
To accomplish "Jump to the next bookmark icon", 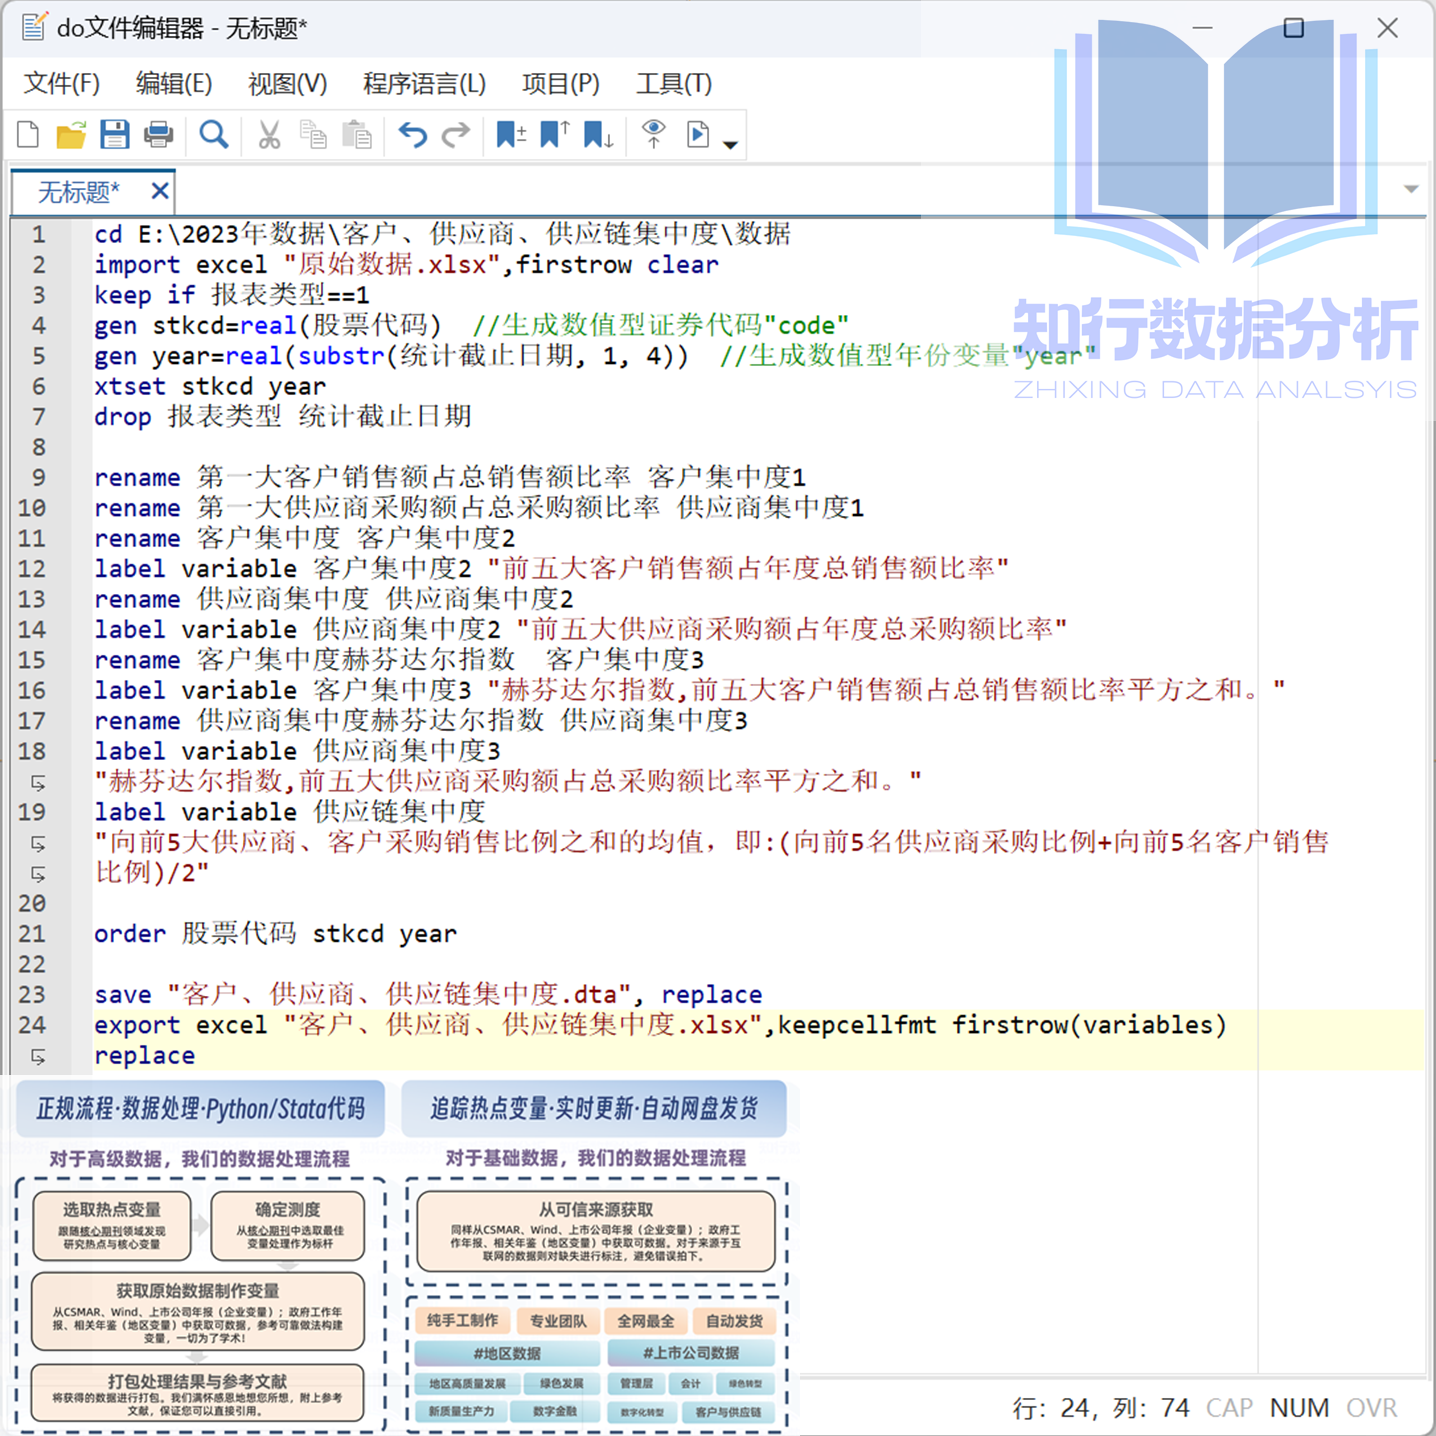I will tap(597, 134).
